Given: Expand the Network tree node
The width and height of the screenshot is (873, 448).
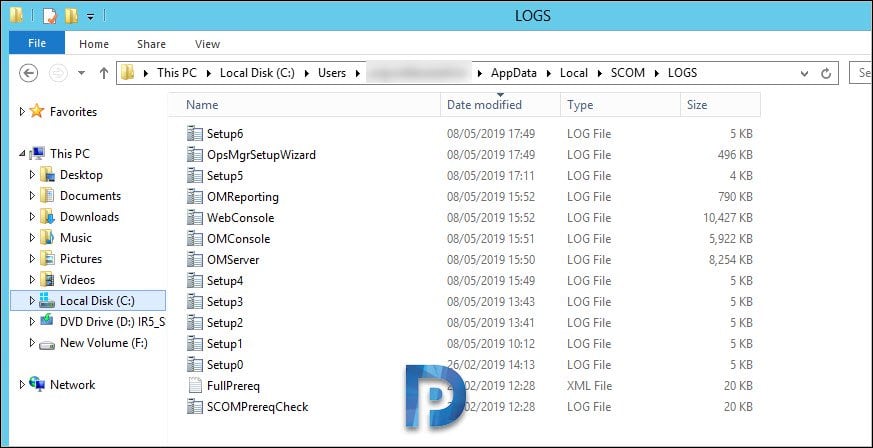Looking at the screenshot, I should 22,385.
